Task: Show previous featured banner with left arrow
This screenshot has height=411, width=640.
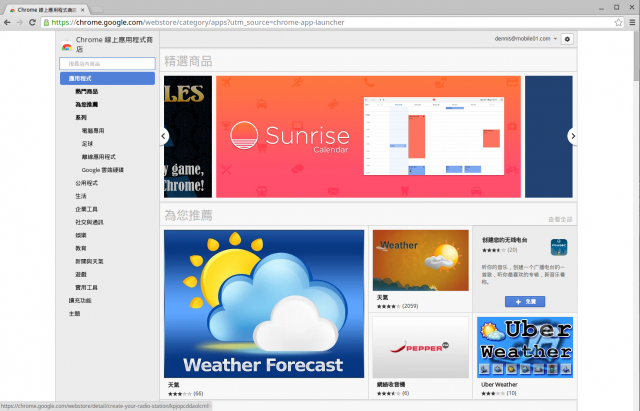Action: 164,136
